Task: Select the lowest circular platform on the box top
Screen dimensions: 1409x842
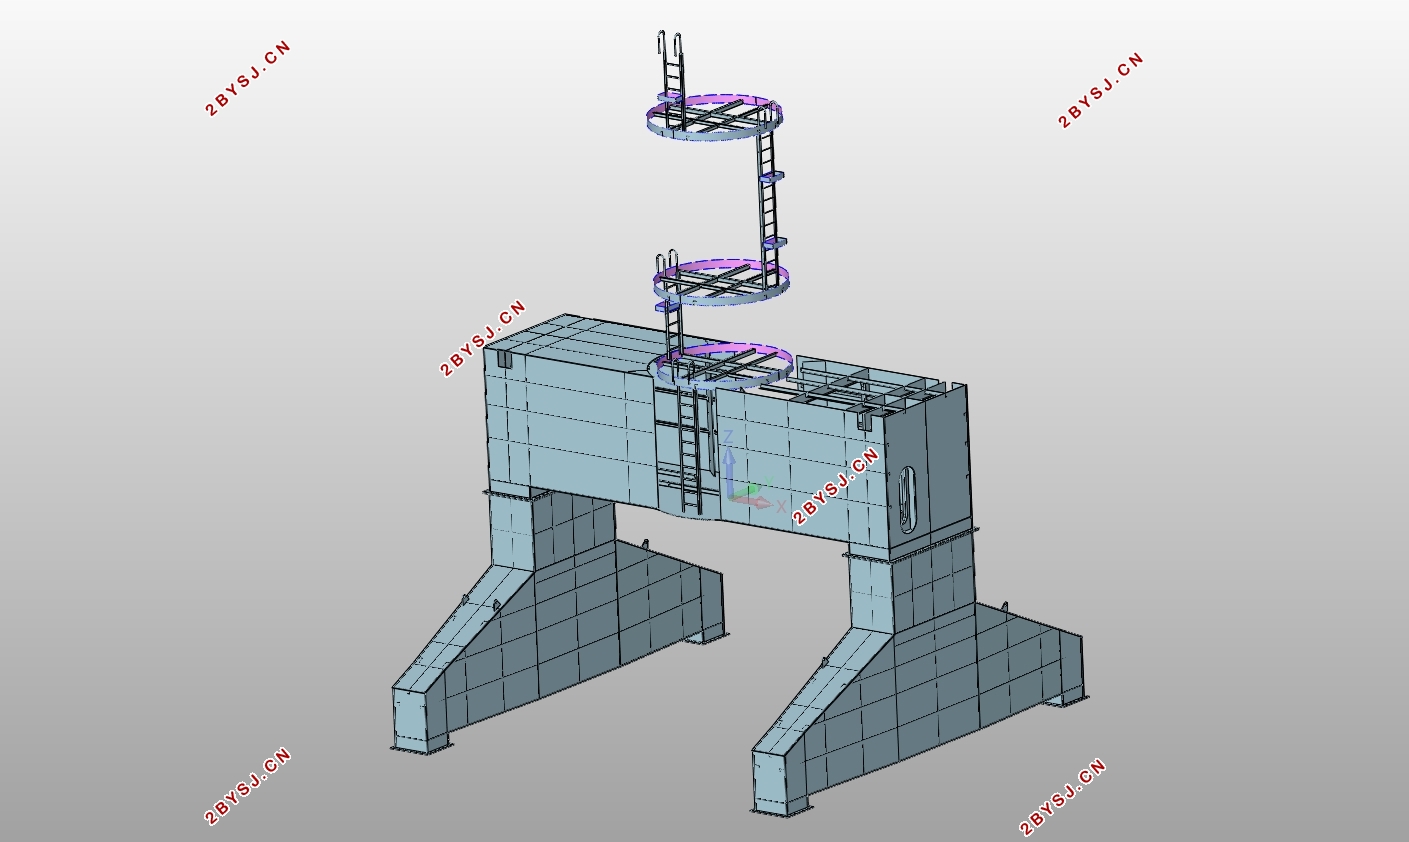Action: 723,365
